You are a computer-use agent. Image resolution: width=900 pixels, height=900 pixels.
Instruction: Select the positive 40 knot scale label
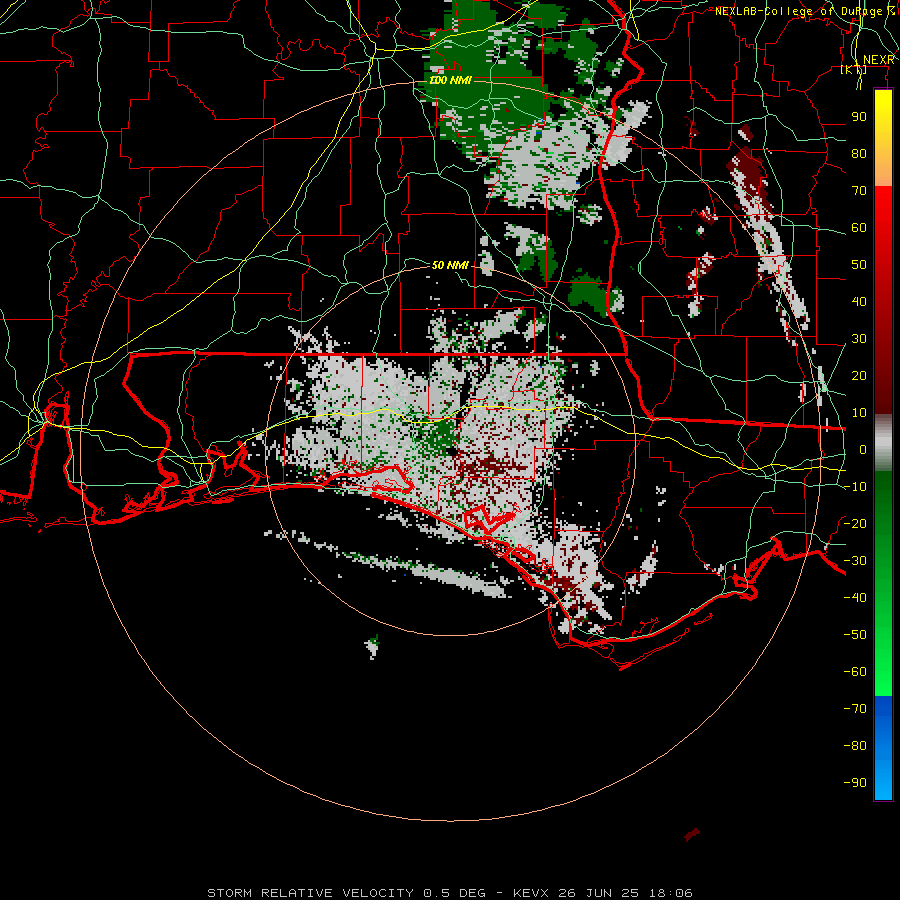[859, 301]
